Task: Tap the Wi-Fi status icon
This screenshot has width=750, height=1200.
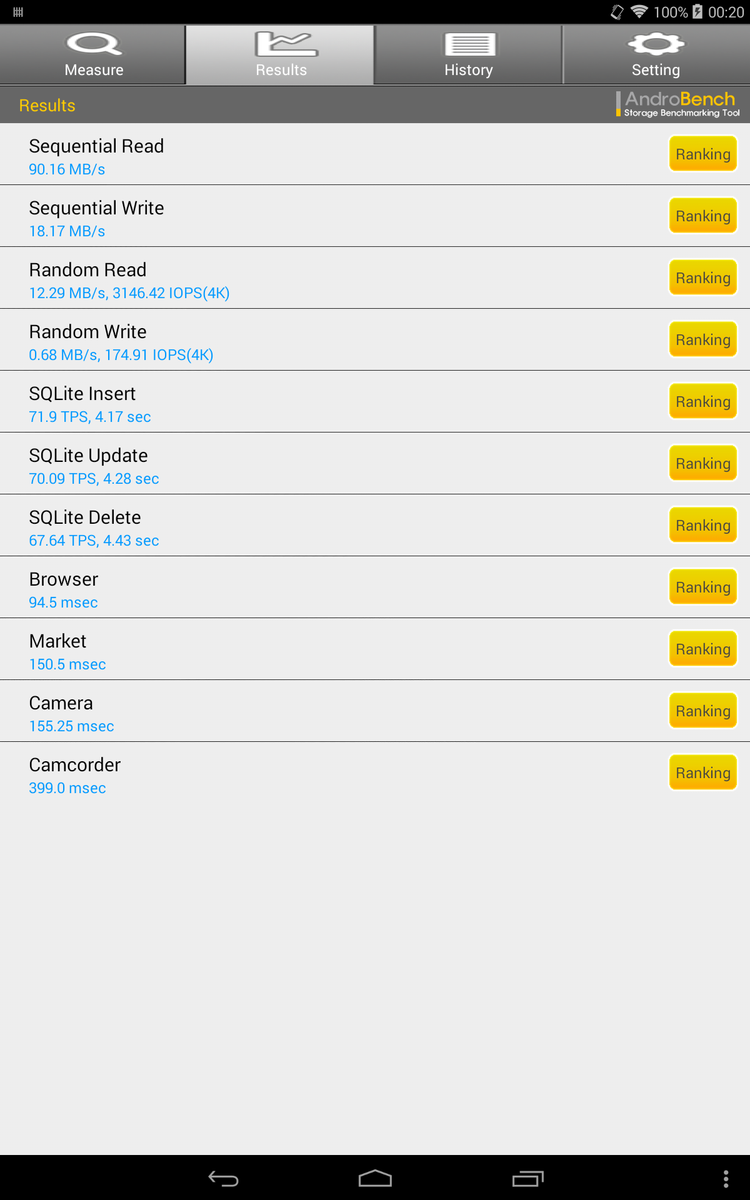Action: pyautogui.click(x=639, y=12)
